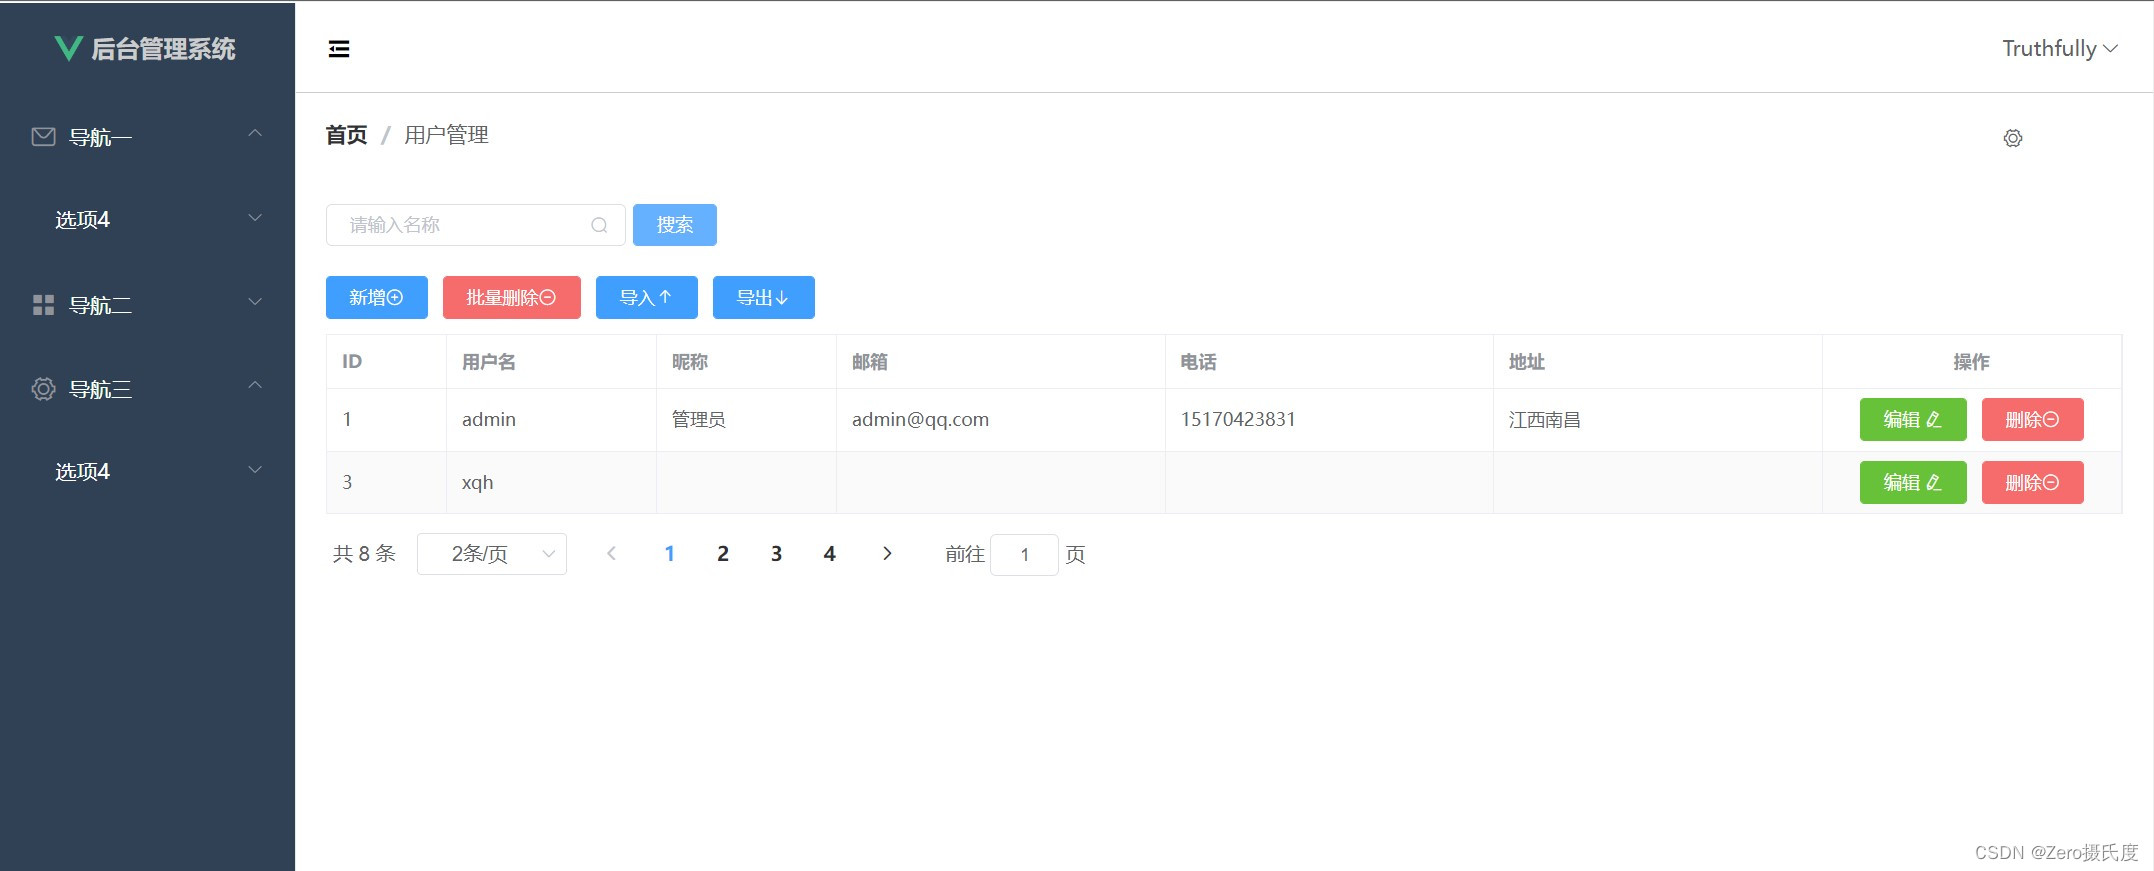Collapse the 导航三 submenu arrow
This screenshot has height=871, width=2154.
pyautogui.click(x=255, y=385)
